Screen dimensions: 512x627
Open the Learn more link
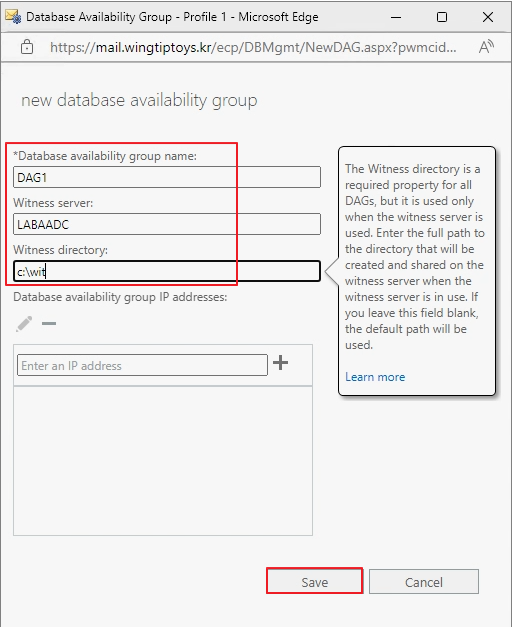(x=375, y=377)
